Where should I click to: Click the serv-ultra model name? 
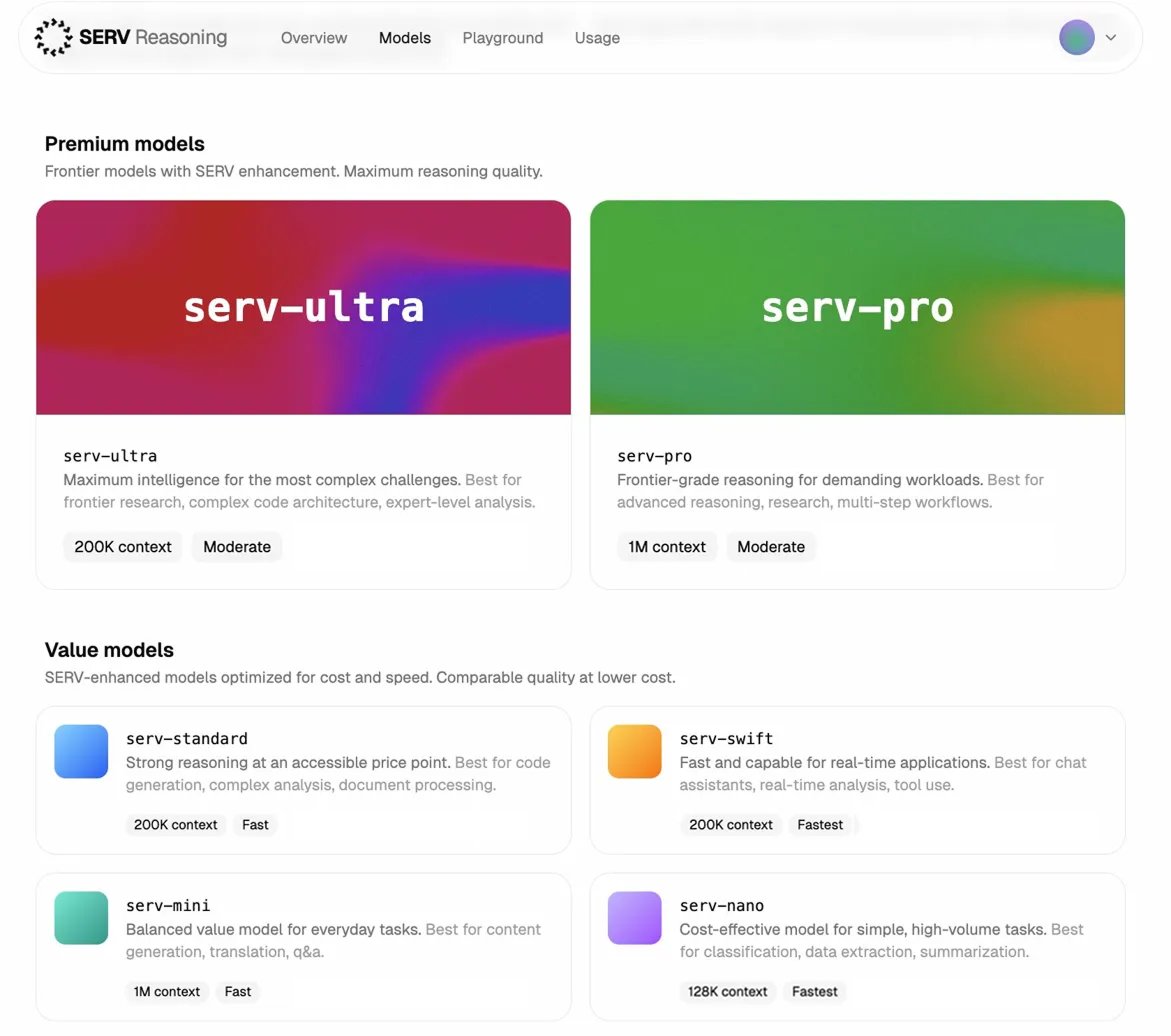point(109,456)
